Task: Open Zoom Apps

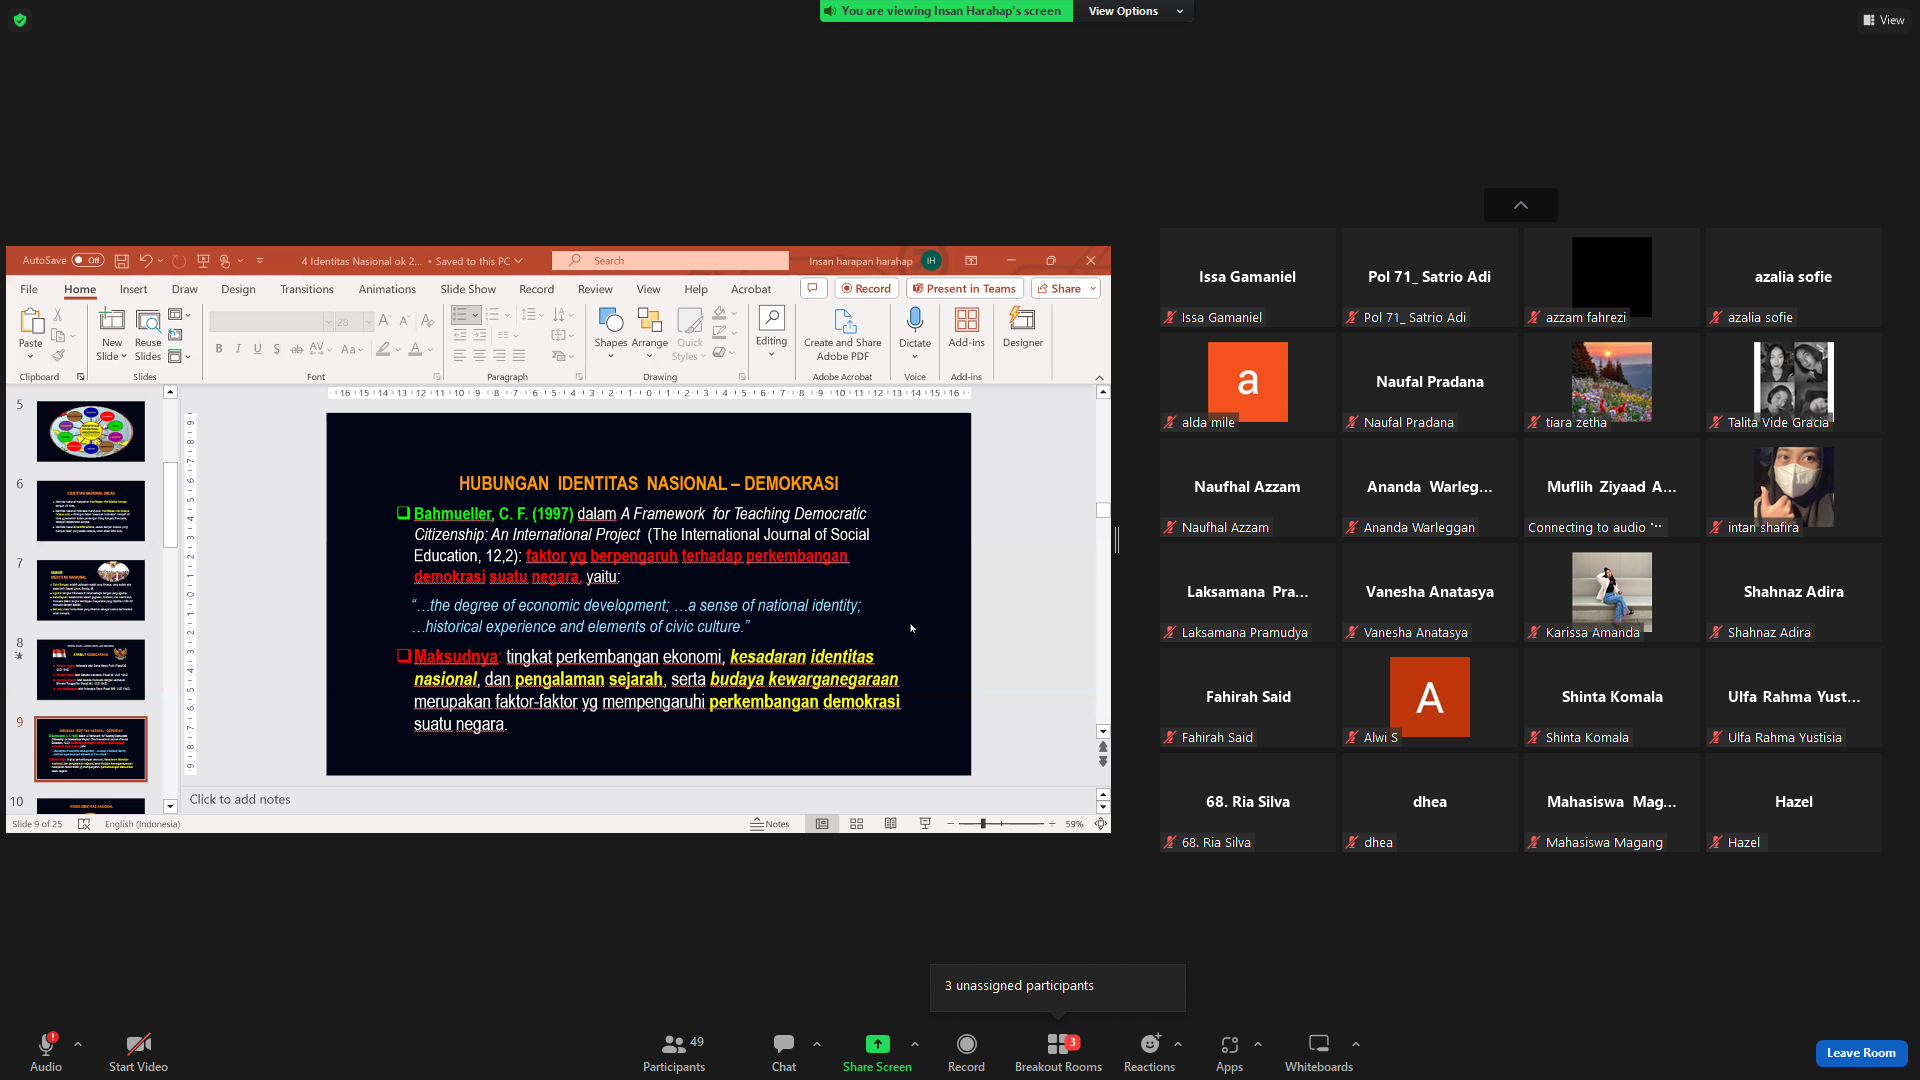Action: (1229, 1052)
